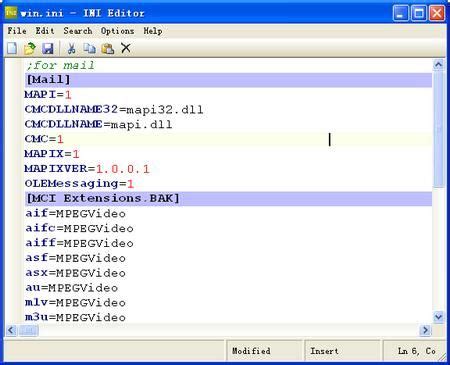This screenshot has width=450, height=365.
Task: Open the Edit menu
Action: [45, 31]
